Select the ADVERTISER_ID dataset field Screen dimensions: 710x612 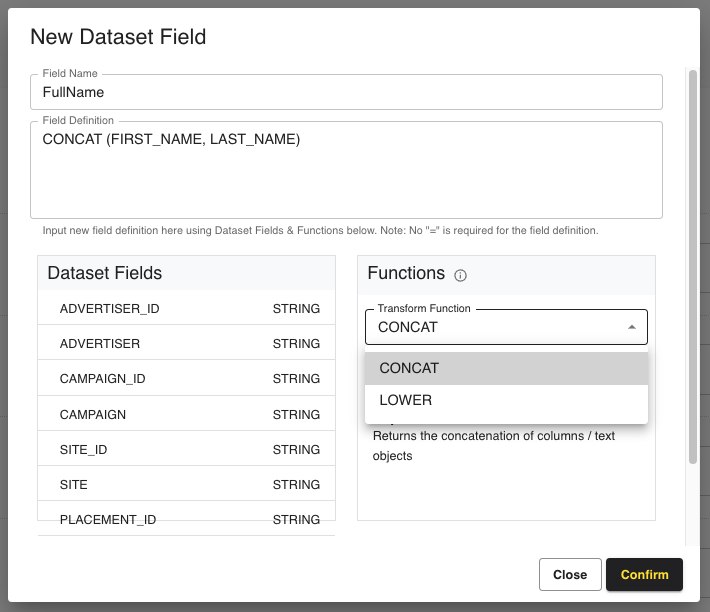point(186,309)
